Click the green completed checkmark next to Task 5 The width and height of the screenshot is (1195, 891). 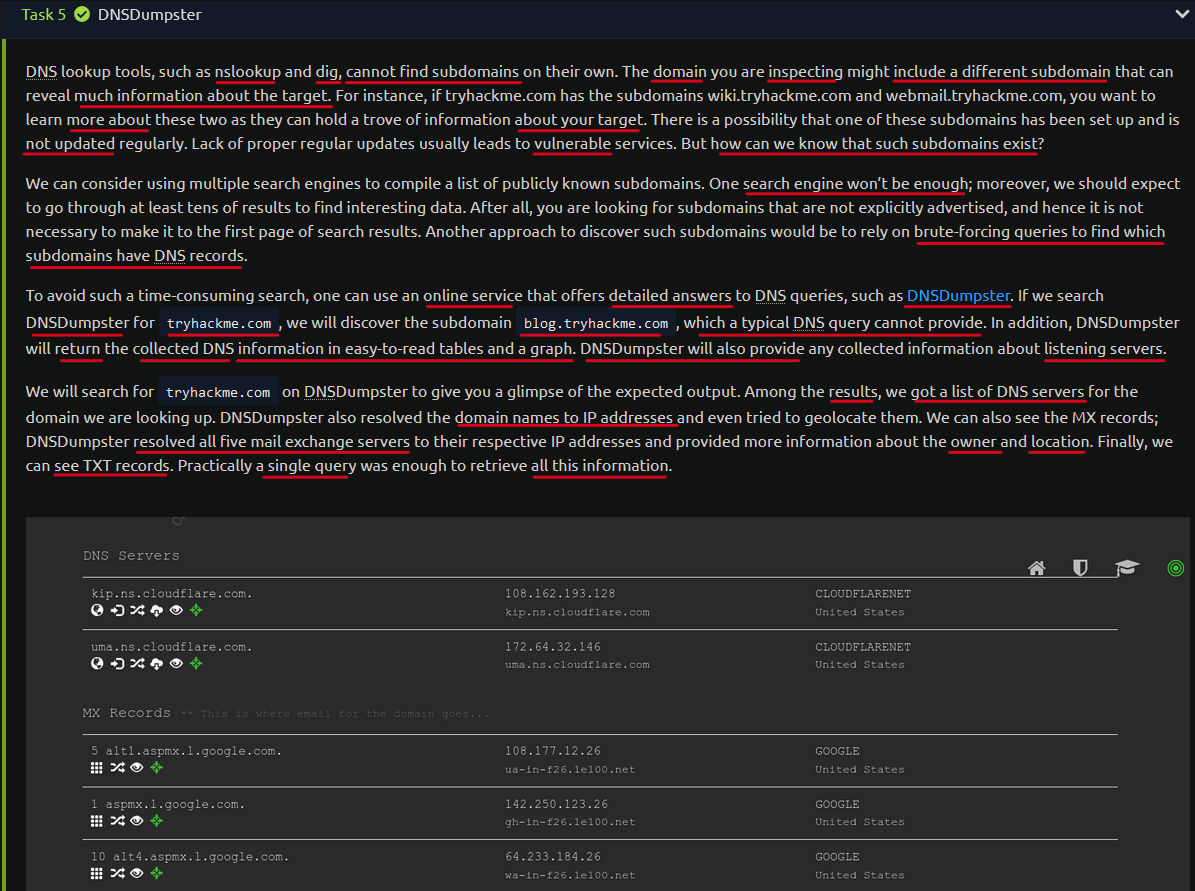82,14
